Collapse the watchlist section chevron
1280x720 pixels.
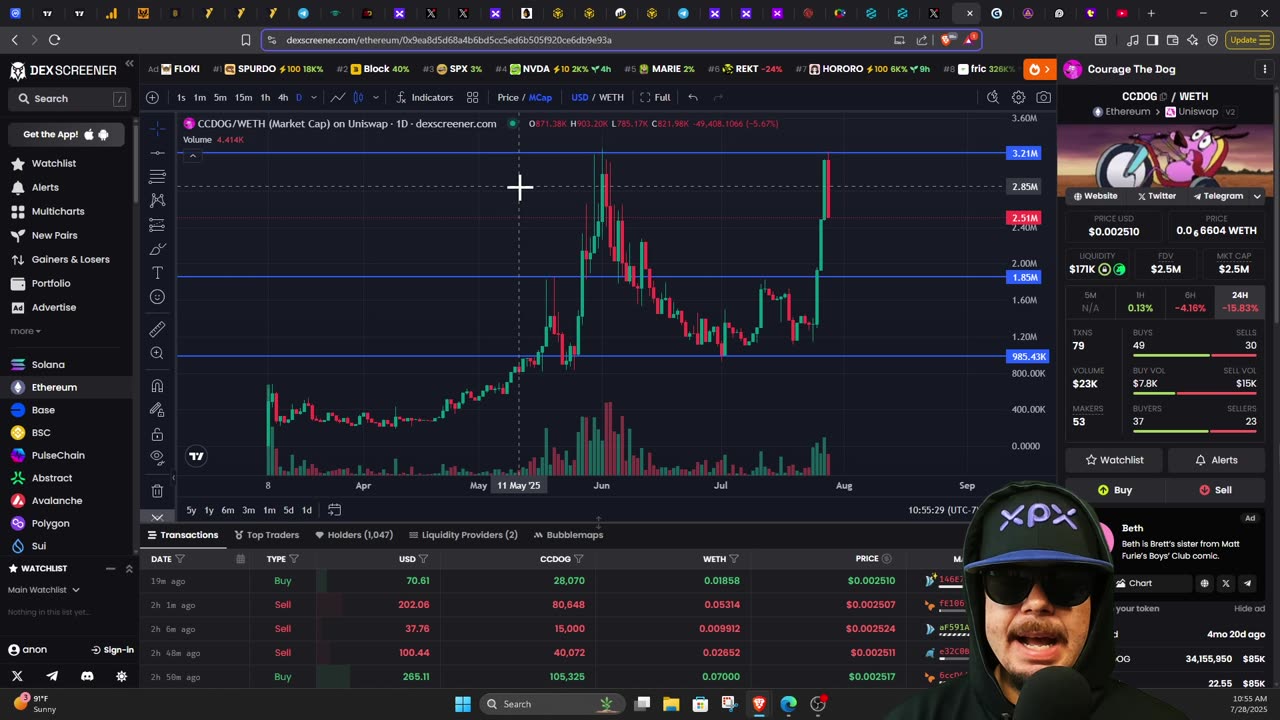coord(129,569)
